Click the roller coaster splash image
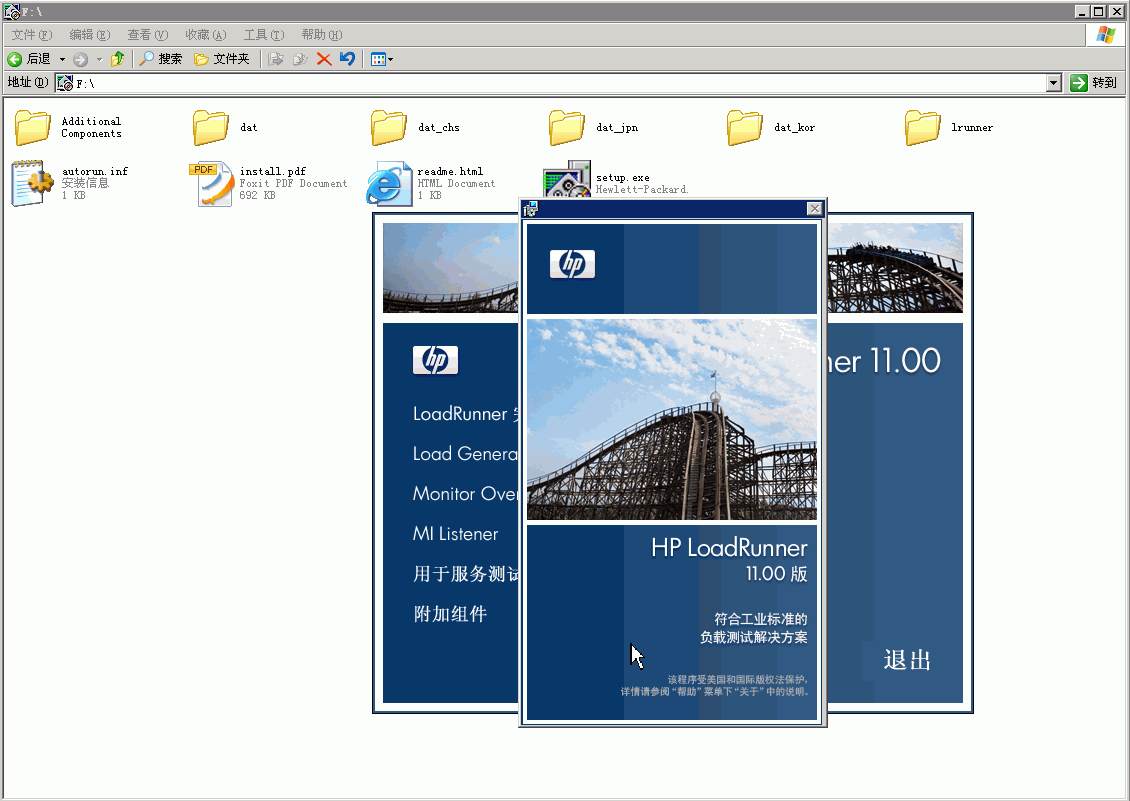Image resolution: width=1130 pixels, height=801 pixels. 672,420
